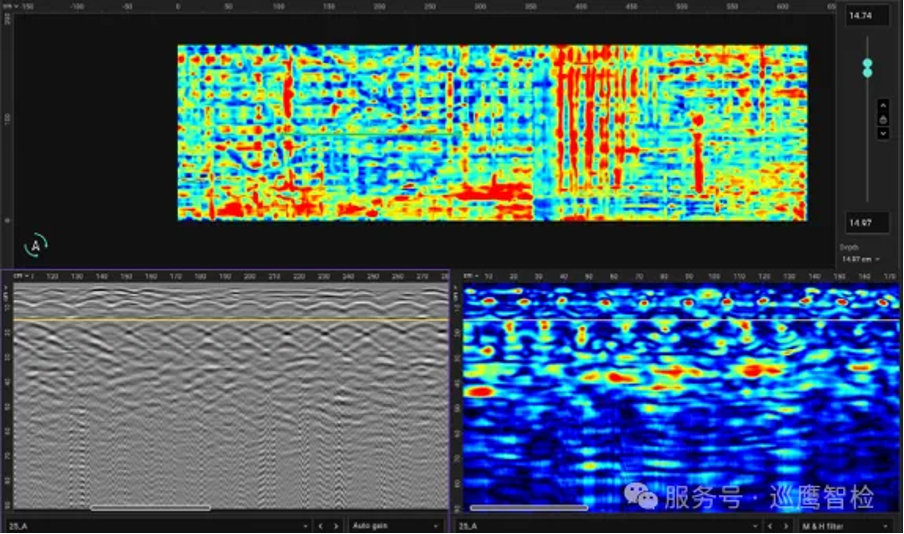Viewport: 904px width, 534px height.
Task: Click the circular A orientation icon
Action: [x=37, y=243]
